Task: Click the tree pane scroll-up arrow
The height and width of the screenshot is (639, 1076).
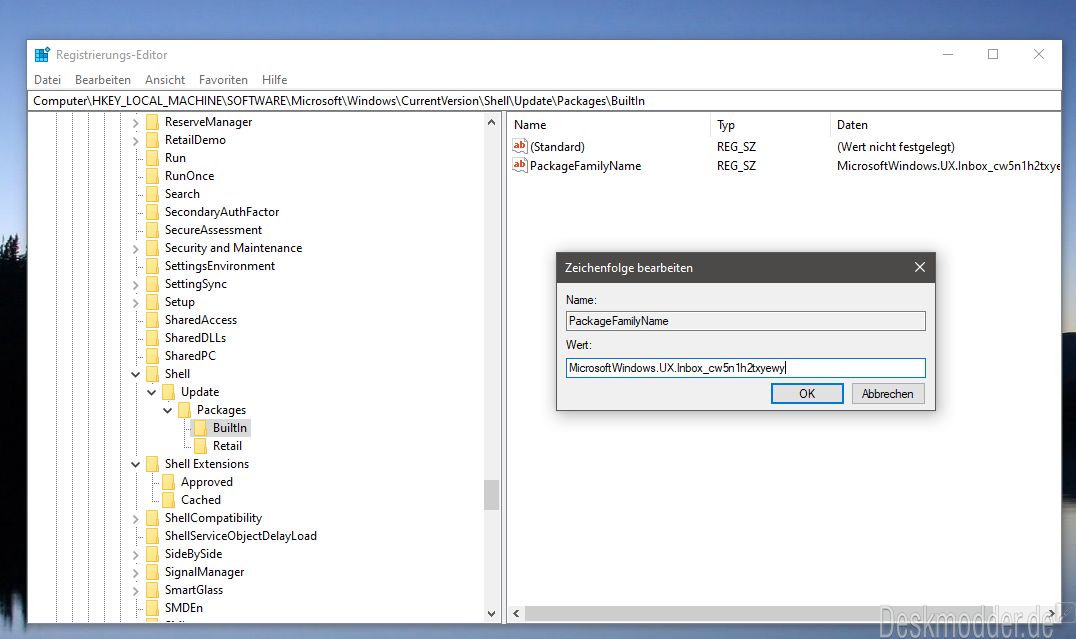Action: (491, 122)
